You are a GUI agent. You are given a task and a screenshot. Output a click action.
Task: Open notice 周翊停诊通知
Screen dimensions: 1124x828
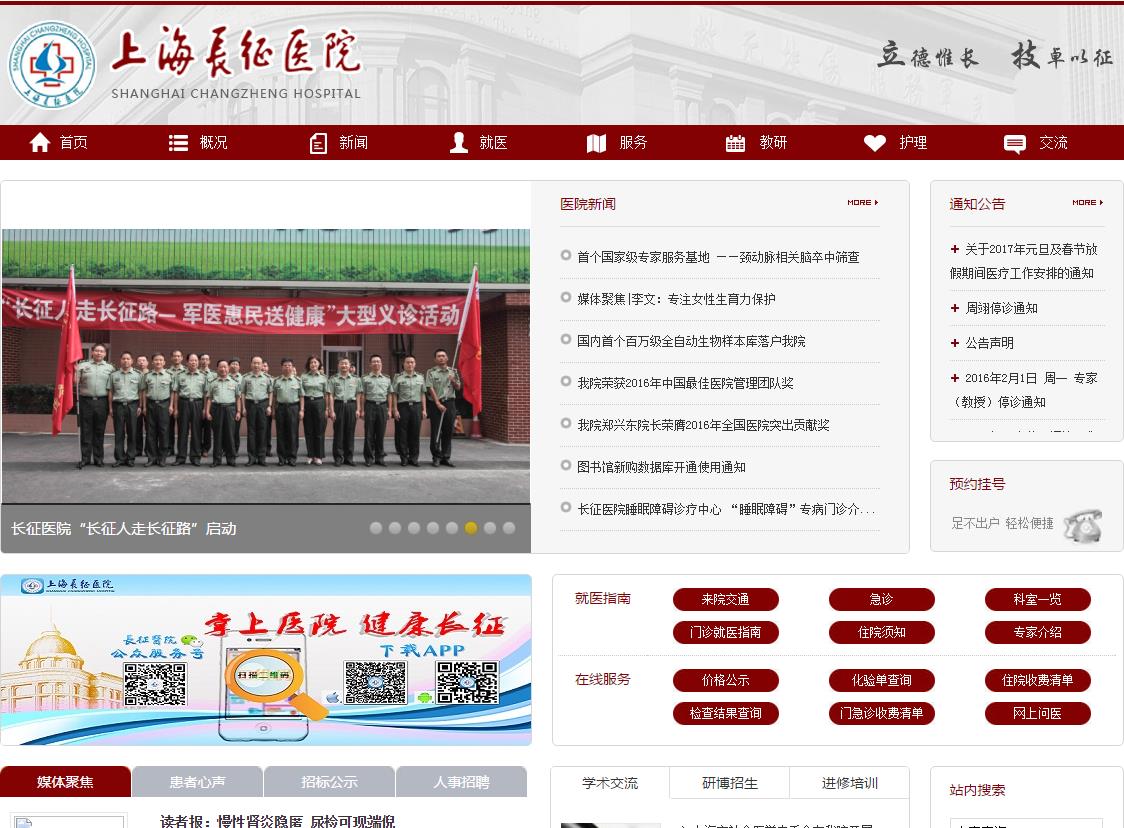(1001, 308)
